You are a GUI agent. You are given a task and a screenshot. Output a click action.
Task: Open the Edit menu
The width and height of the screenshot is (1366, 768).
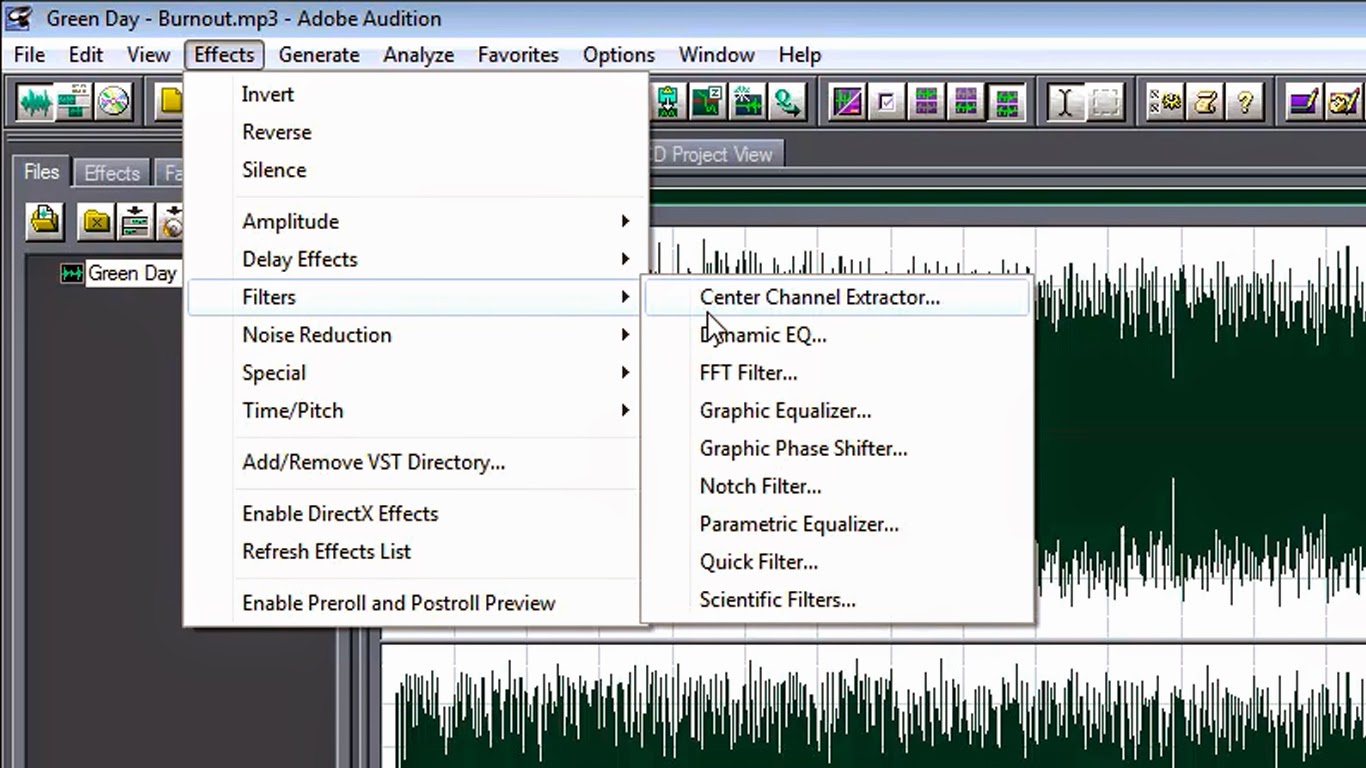point(86,55)
